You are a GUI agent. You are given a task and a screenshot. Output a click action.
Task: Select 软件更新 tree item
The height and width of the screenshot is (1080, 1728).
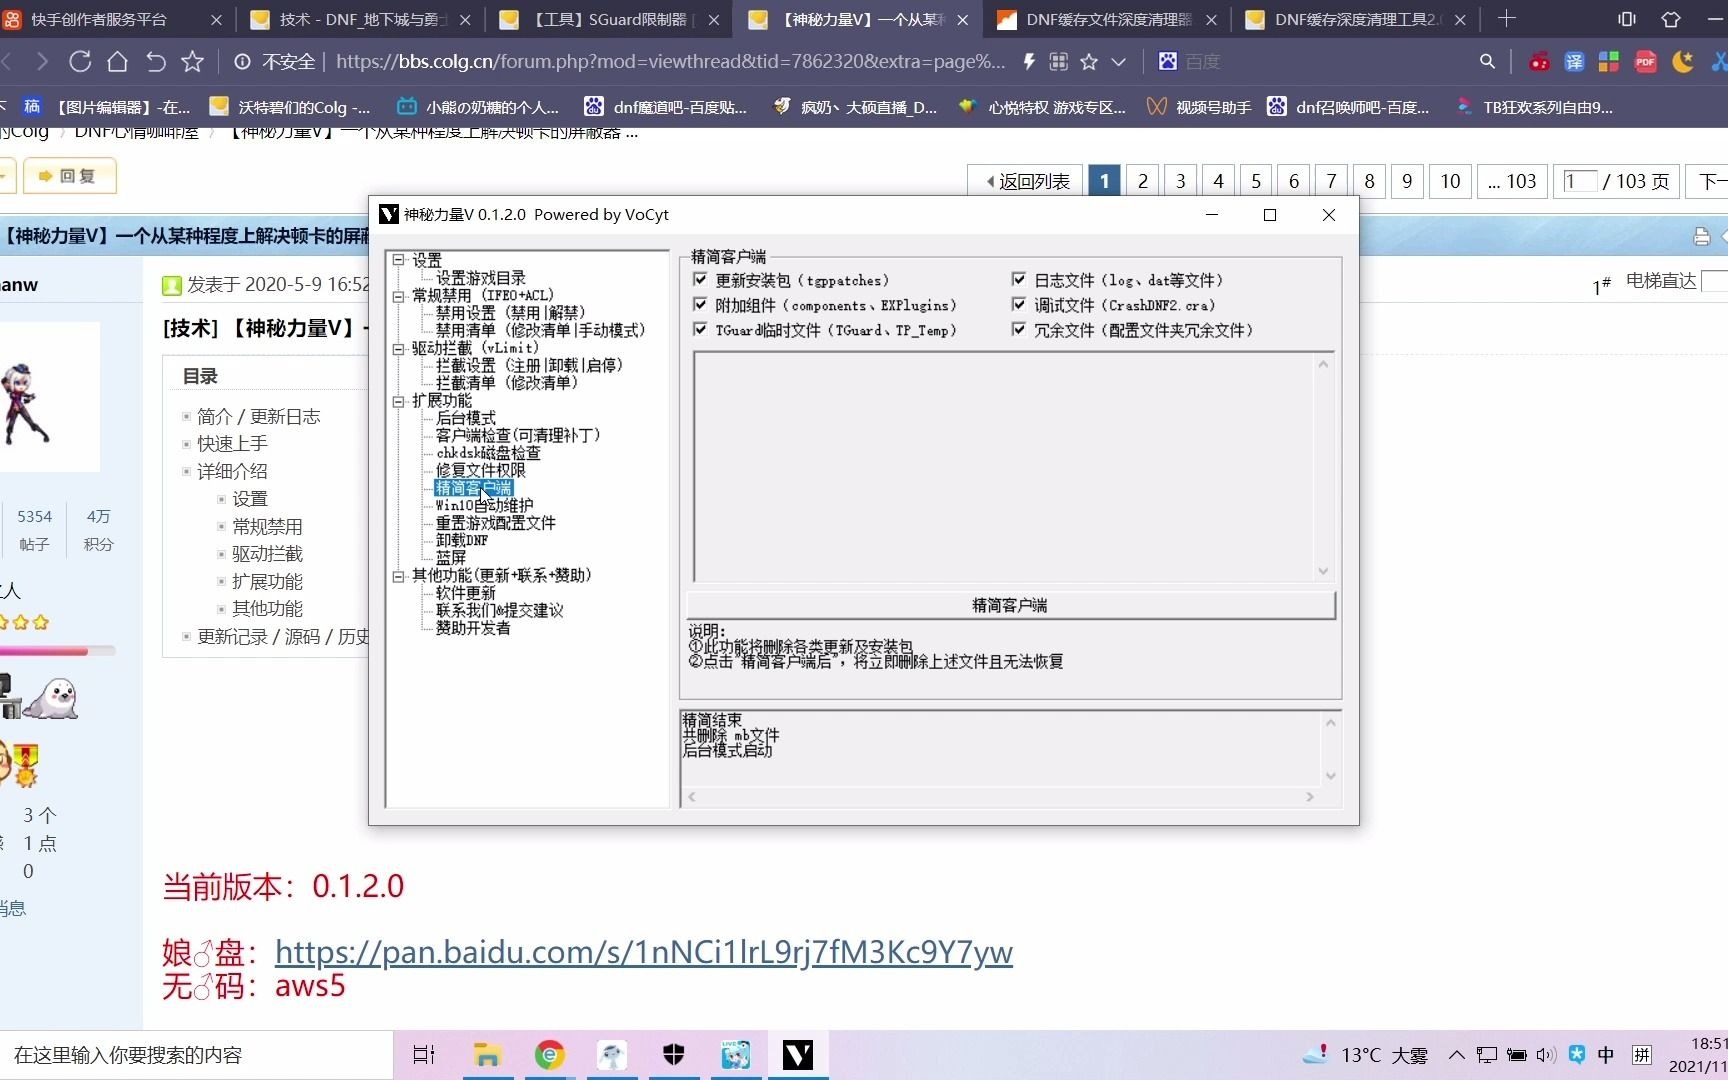(466, 593)
